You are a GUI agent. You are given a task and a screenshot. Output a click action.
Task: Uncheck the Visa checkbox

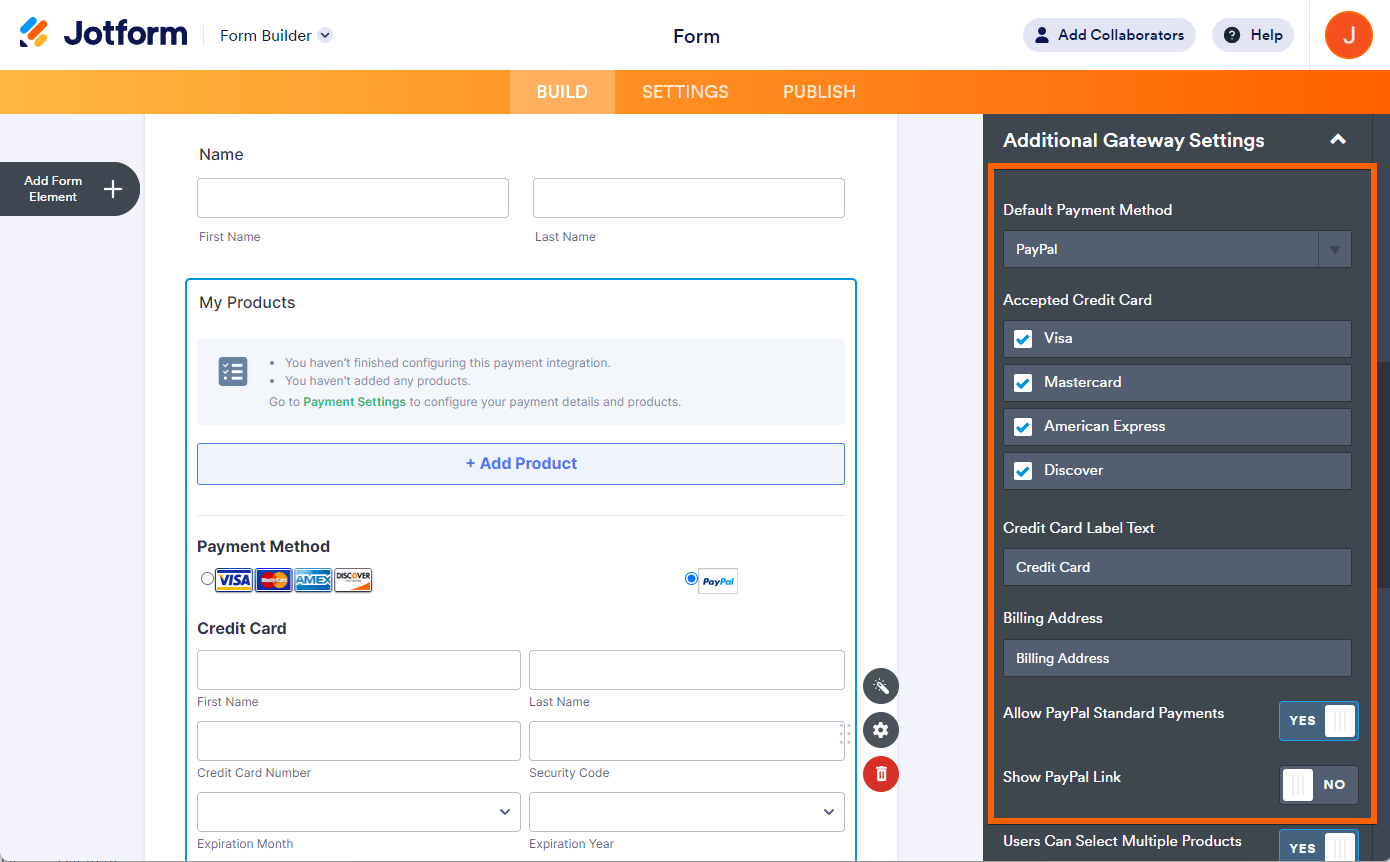(1023, 339)
